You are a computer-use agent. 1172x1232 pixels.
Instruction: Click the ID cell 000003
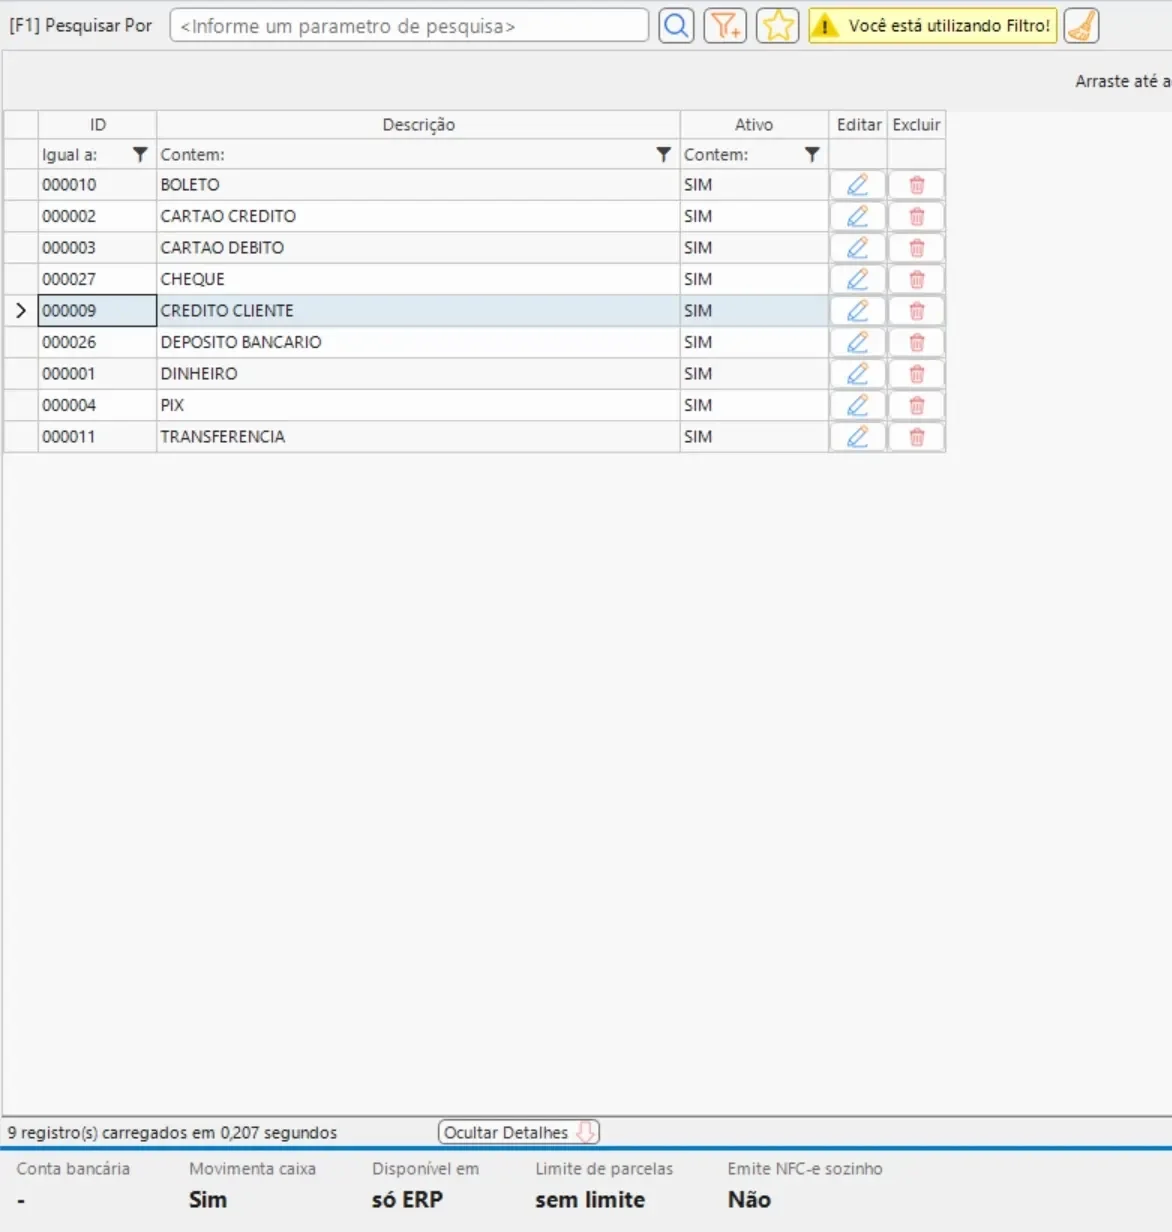coord(97,248)
